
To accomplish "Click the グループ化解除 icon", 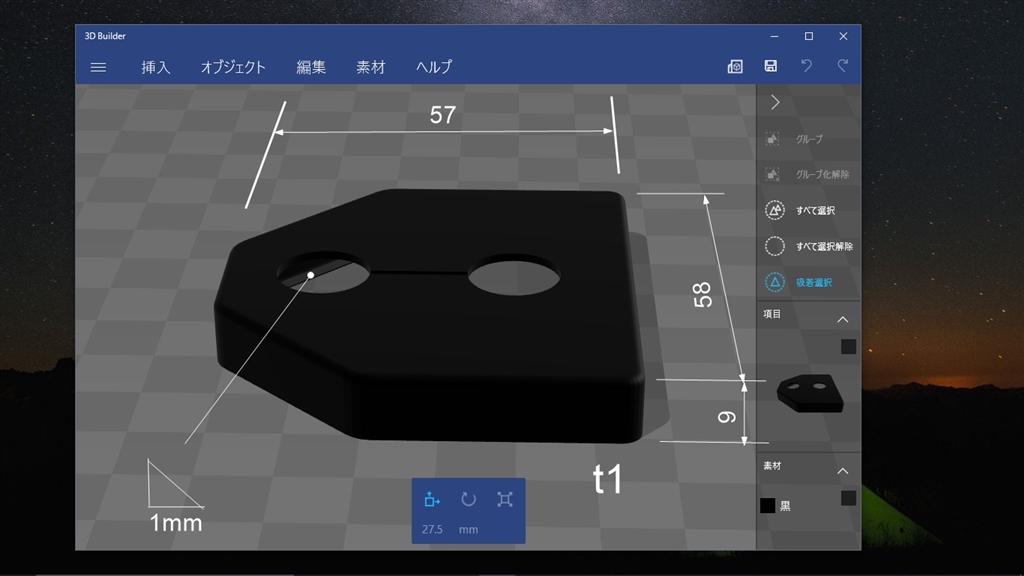I will click(773, 174).
